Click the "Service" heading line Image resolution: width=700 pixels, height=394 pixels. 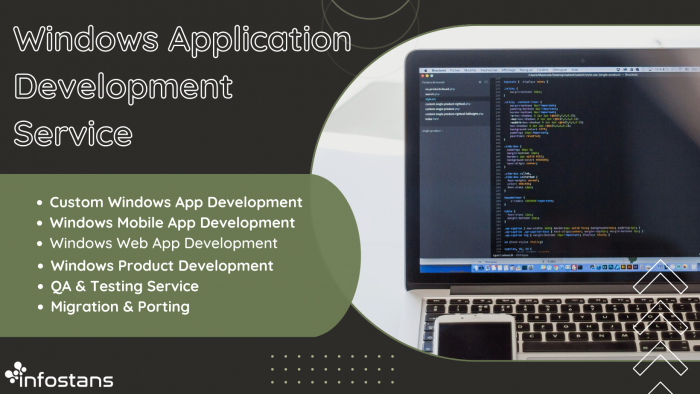(73, 133)
